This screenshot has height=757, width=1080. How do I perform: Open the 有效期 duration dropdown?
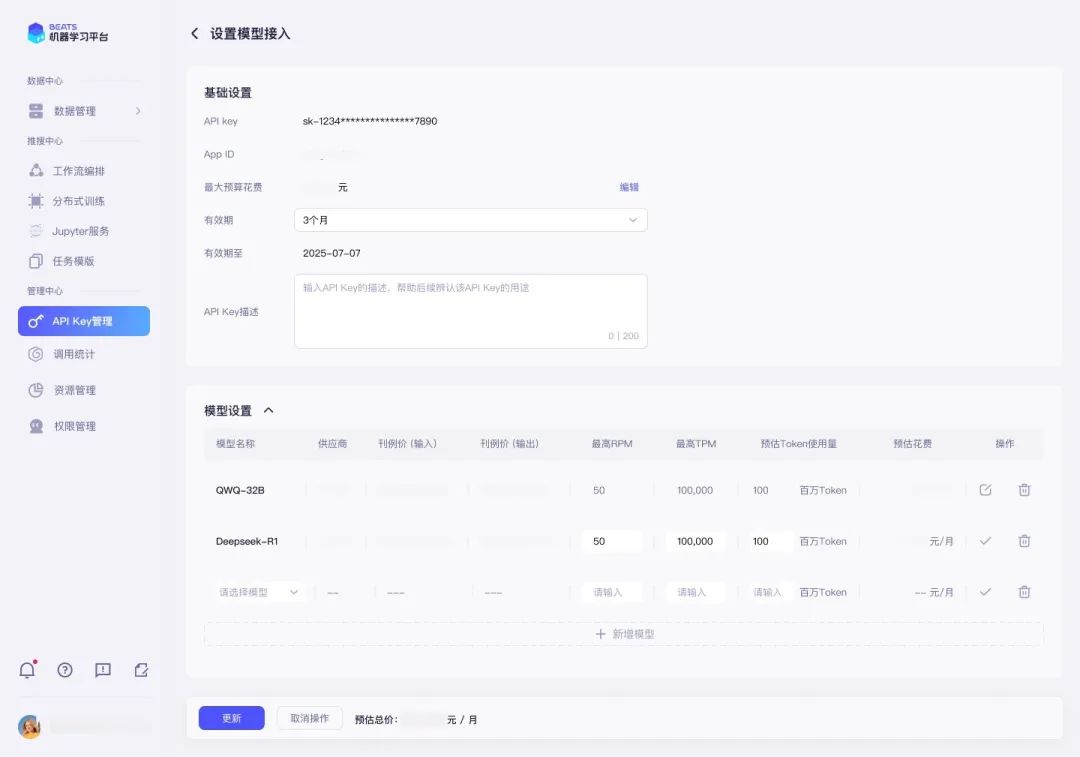470,219
